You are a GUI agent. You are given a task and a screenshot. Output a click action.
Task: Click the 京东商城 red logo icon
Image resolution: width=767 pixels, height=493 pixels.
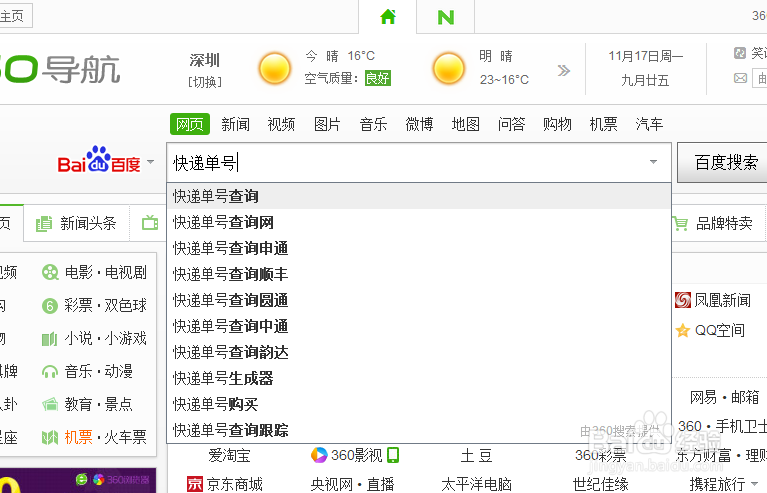point(195,484)
